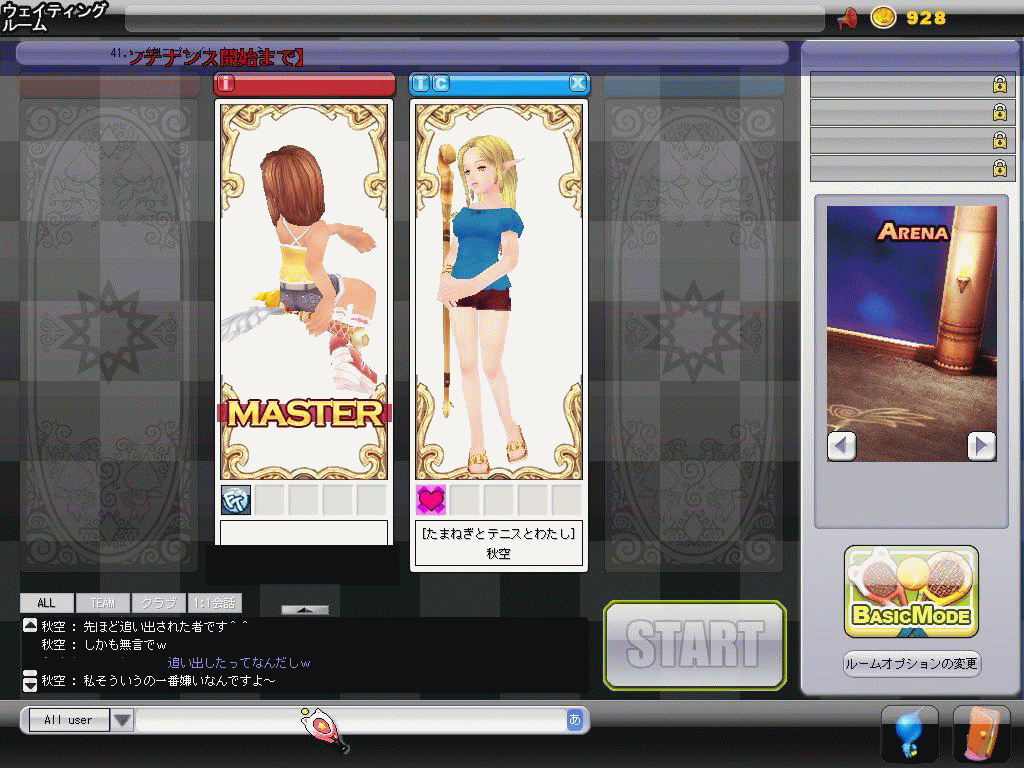Open the All user dropdown arrow
The image size is (1024, 768).
coord(122,720)
